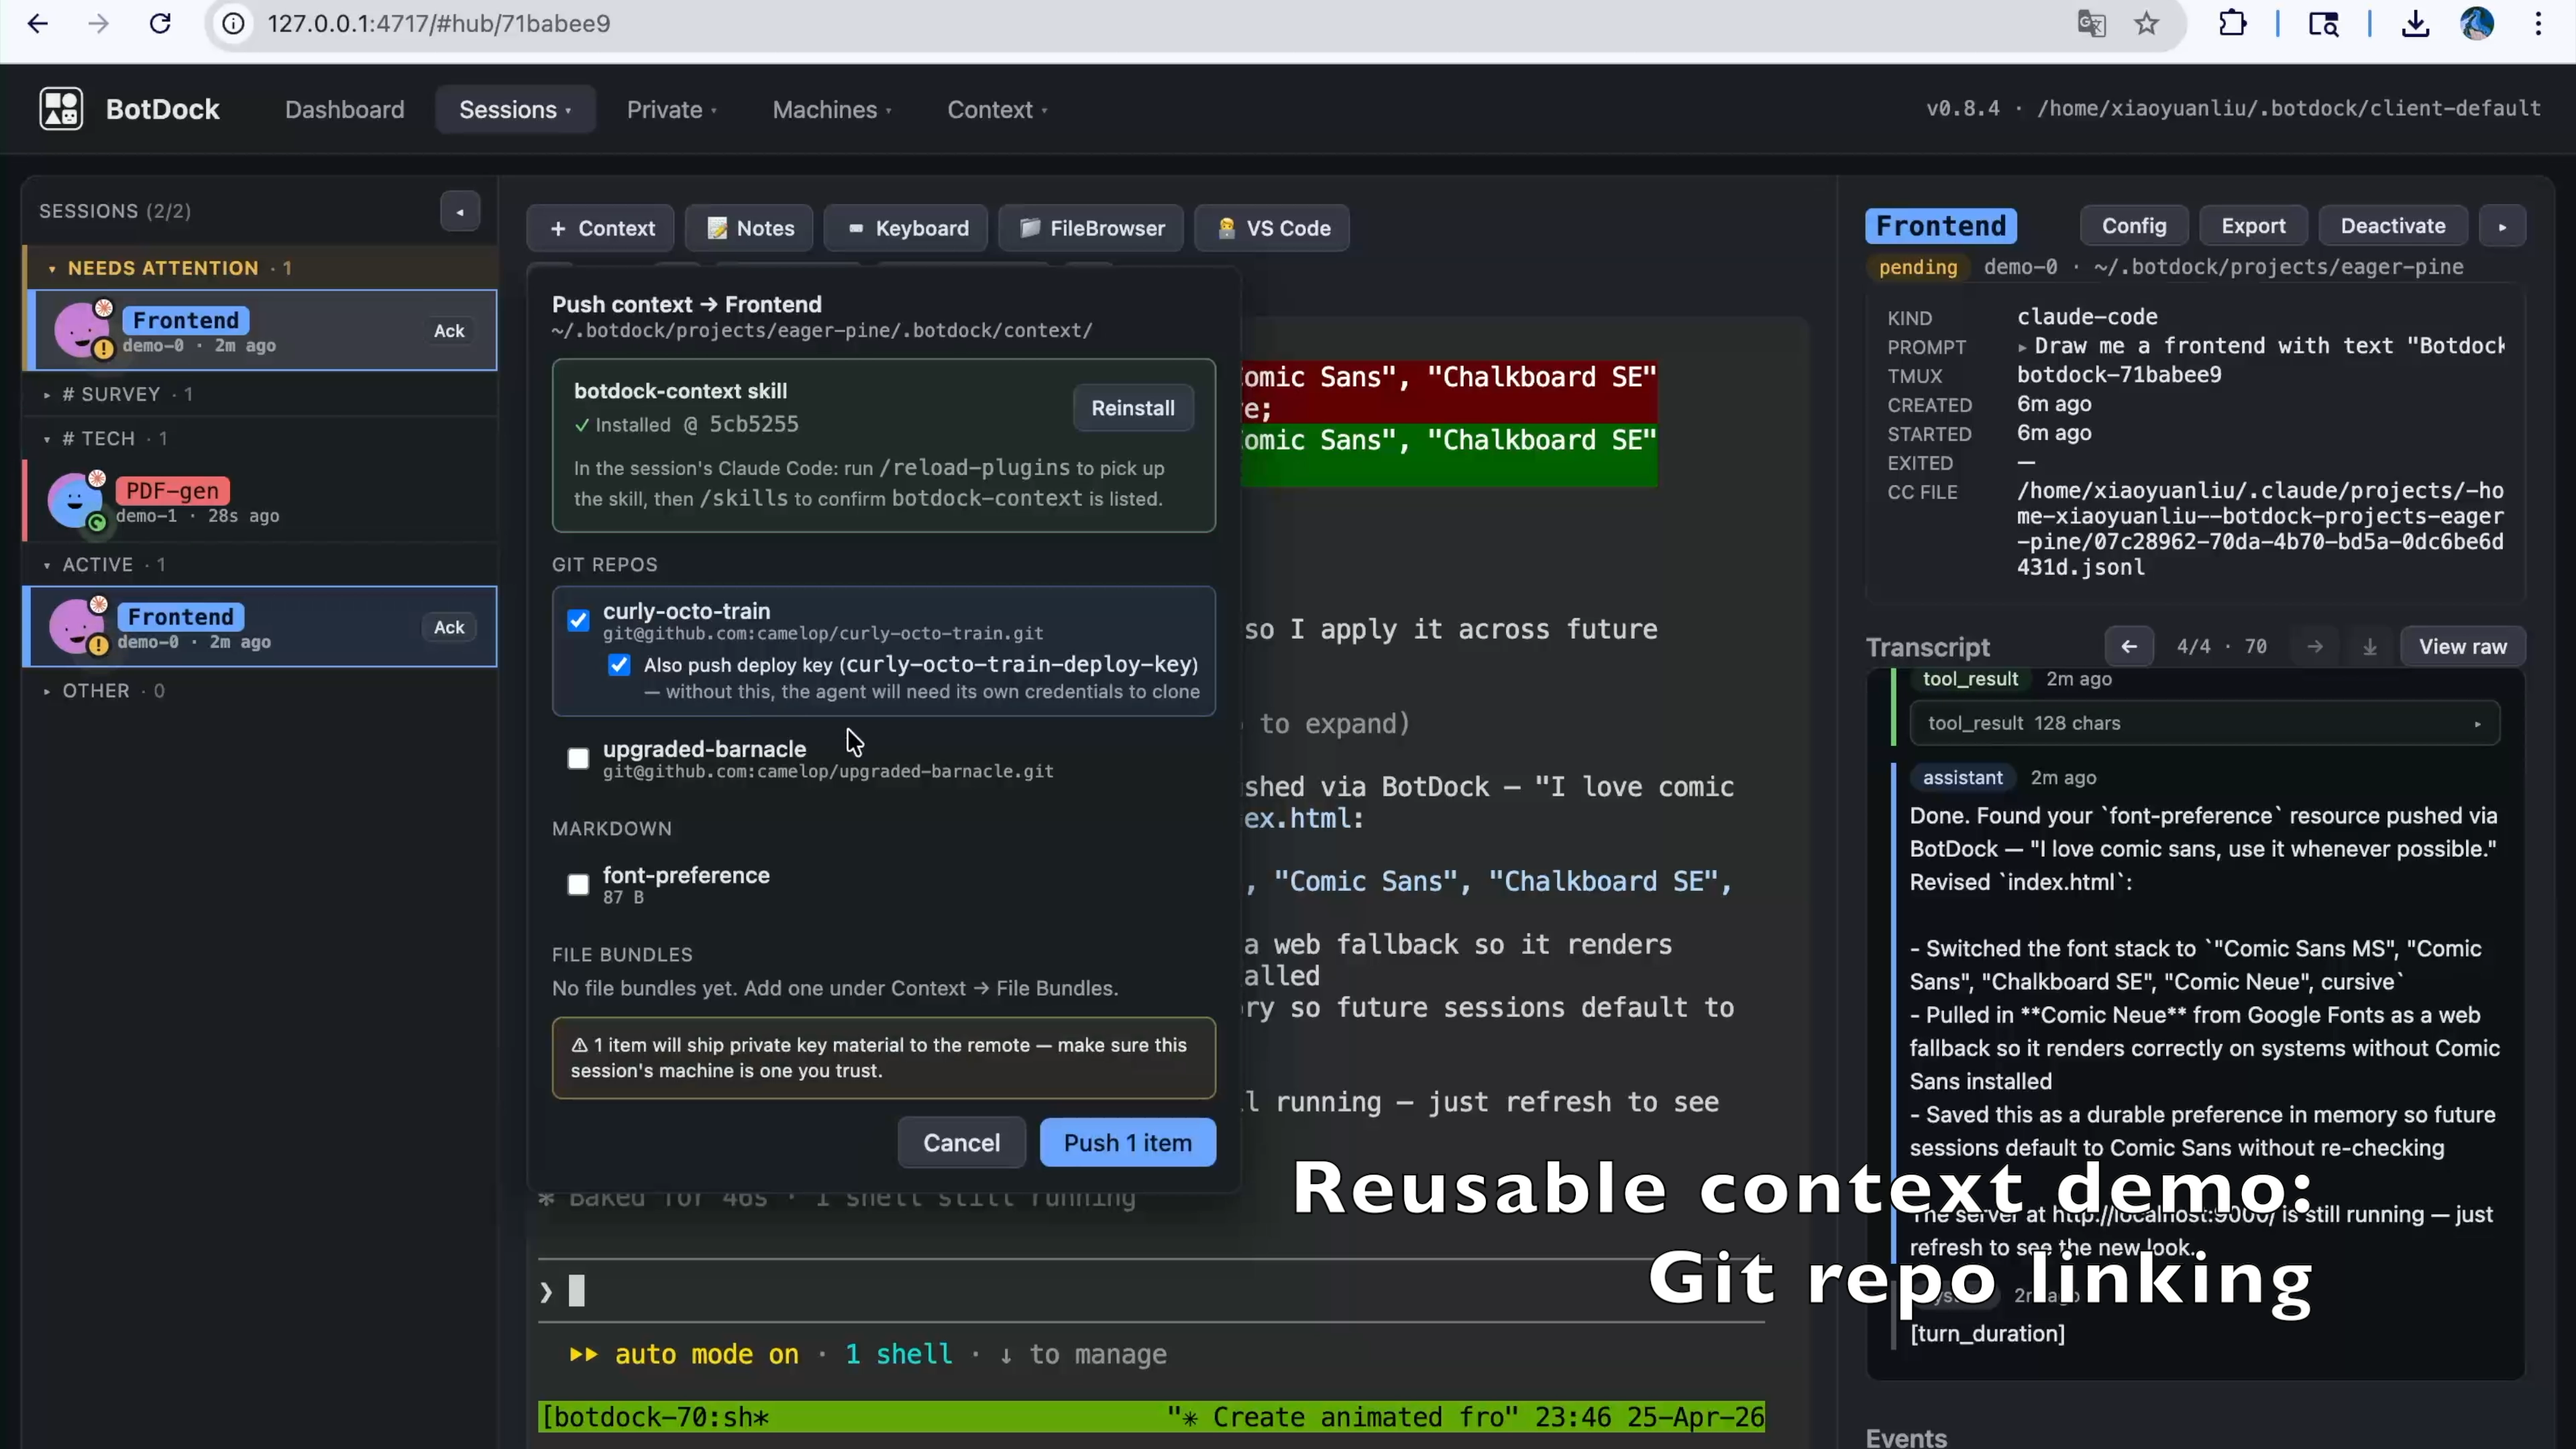Collapse the sessions sidebar arrow
2576x1449 pixels.
(460, 211)
